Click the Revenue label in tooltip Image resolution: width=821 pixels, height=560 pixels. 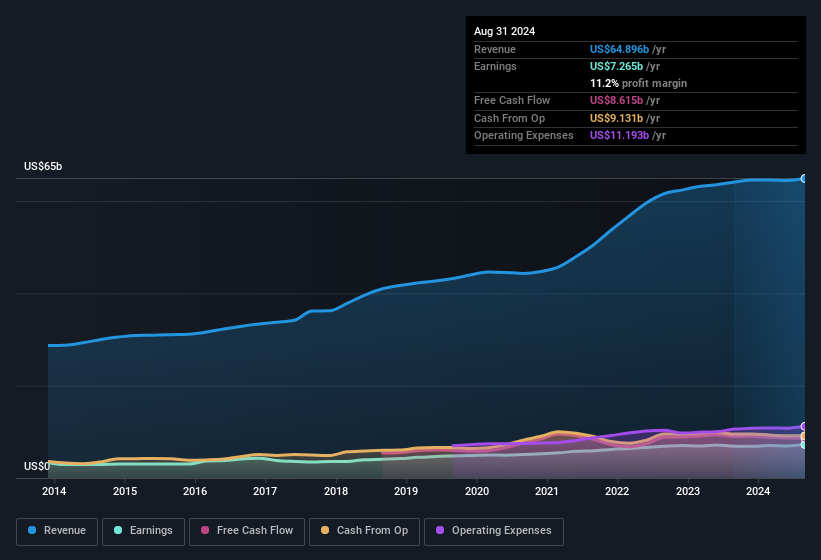click(495, 49)
